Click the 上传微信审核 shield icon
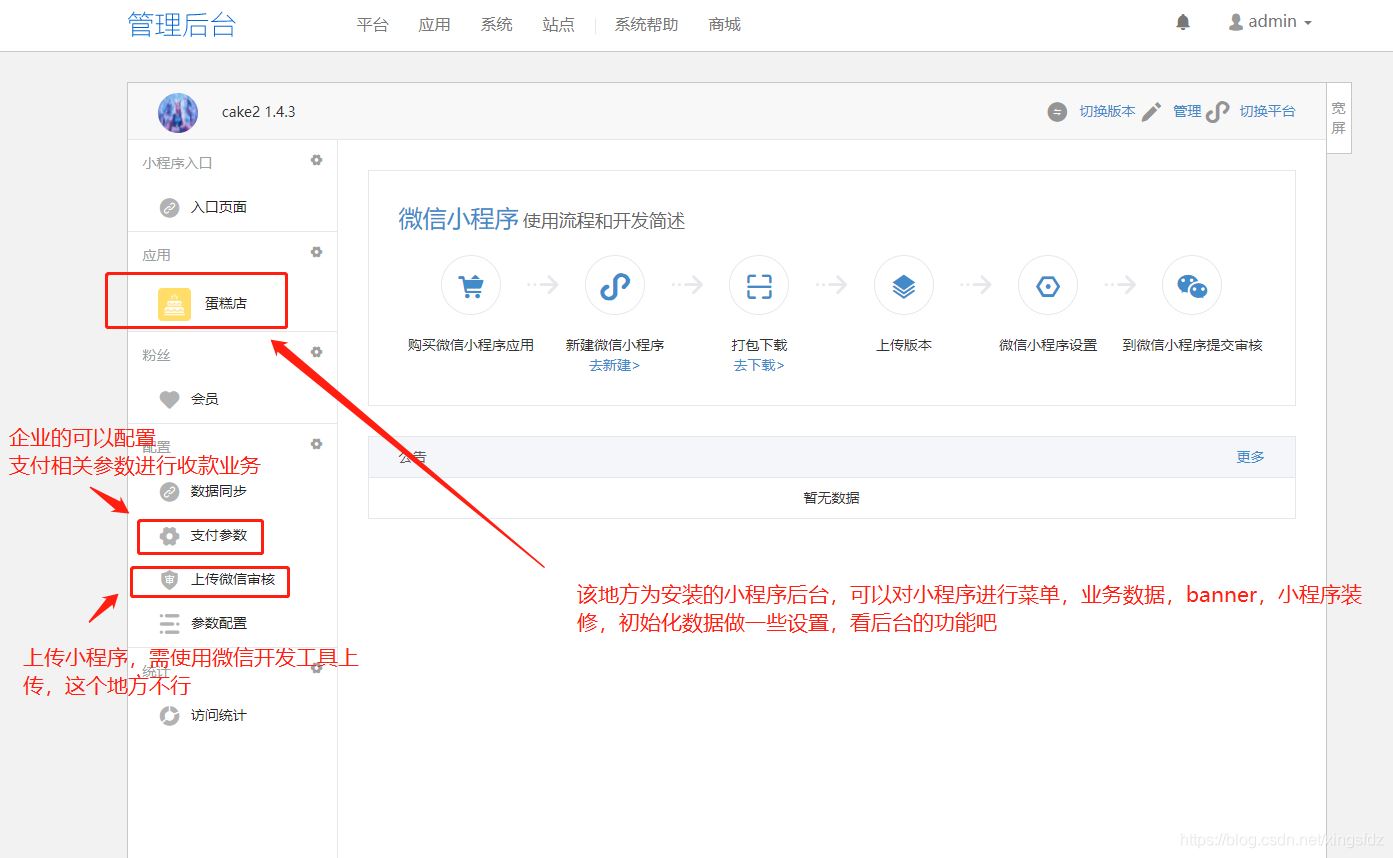The width and height of the screenshot is (1393, 858). coord(170,580)
